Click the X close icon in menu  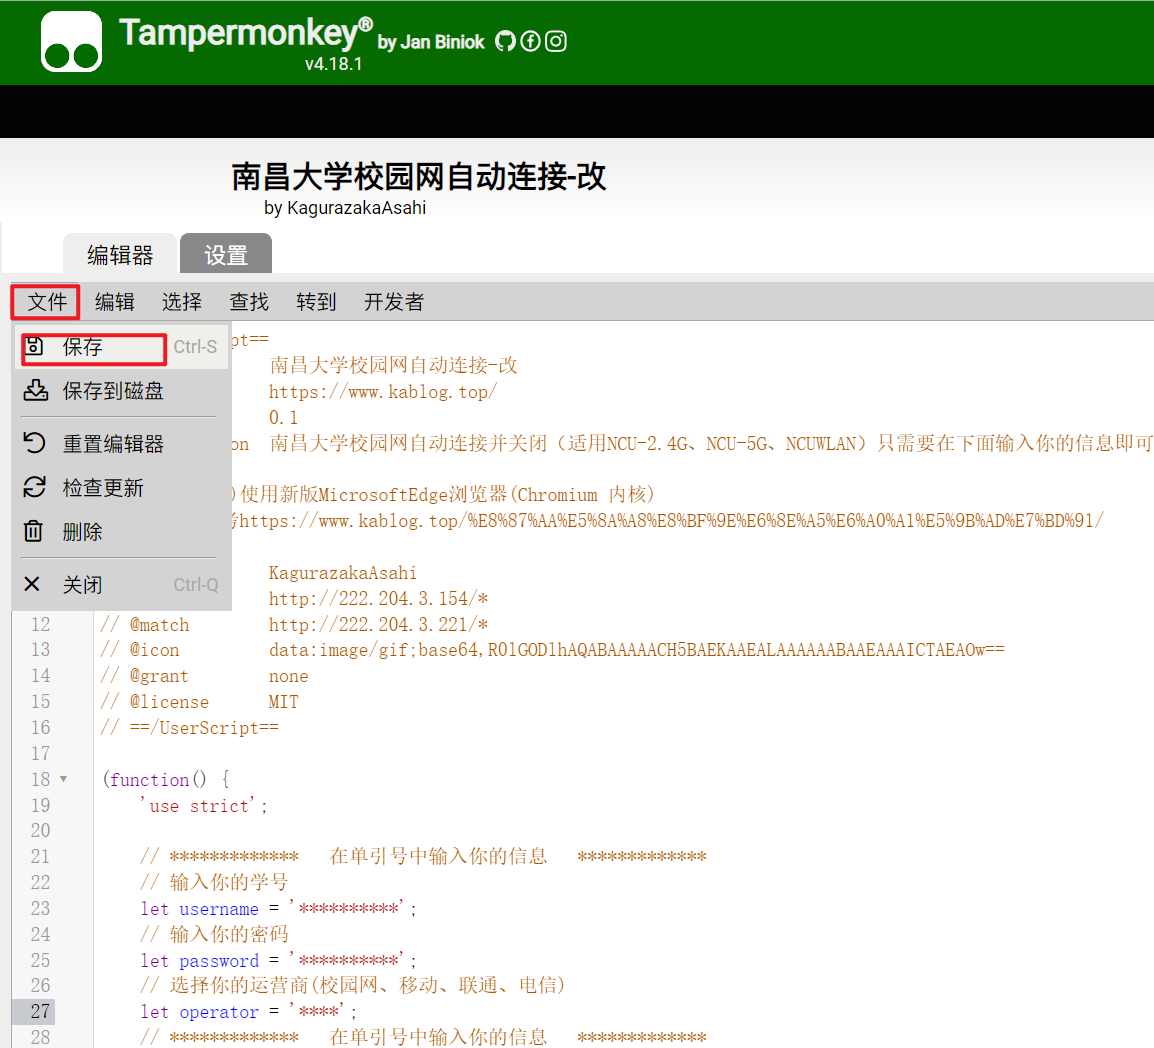(33, 584)
